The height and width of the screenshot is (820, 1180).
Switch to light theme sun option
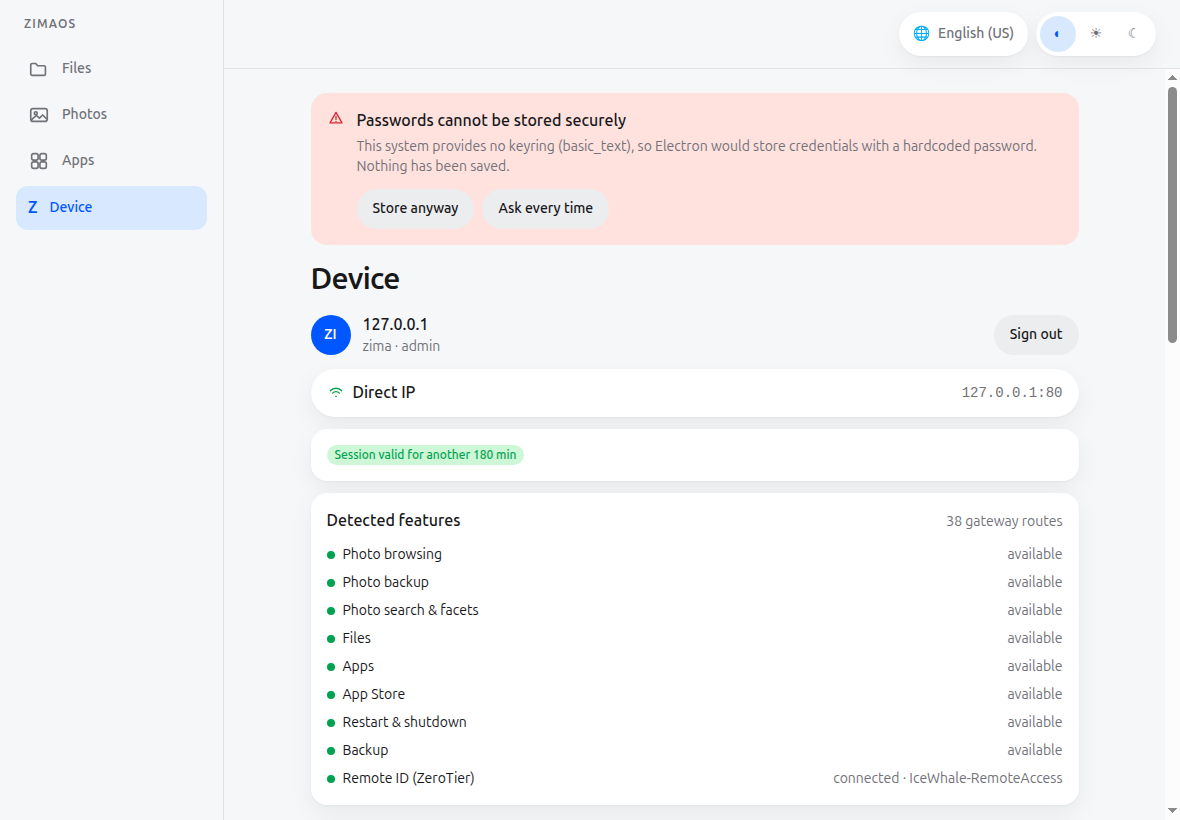click(x=1096, y=34)
